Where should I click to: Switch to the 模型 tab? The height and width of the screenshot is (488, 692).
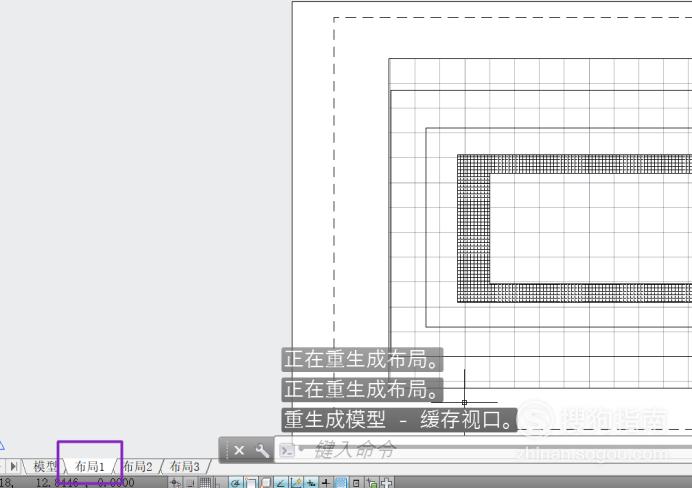click(x=45, y=466)
